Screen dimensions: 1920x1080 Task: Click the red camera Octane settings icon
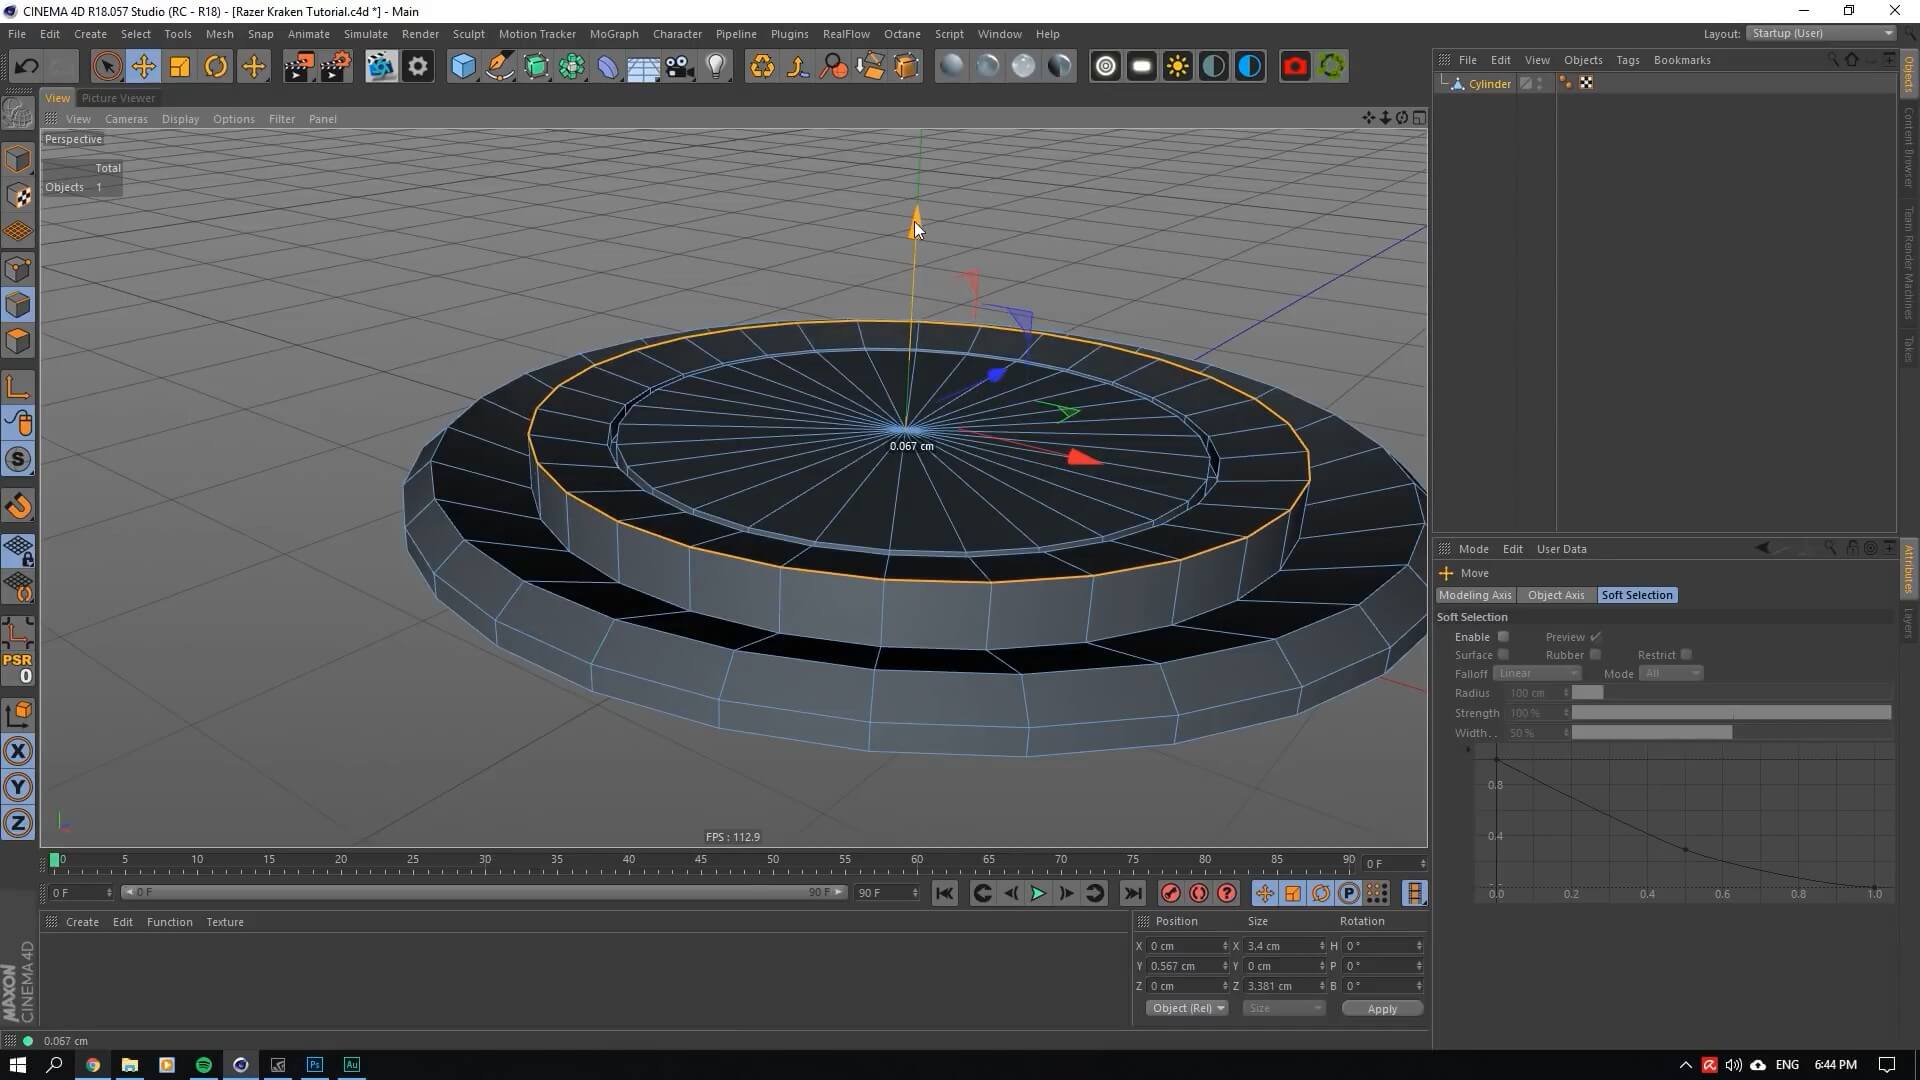coord(1294,66)
